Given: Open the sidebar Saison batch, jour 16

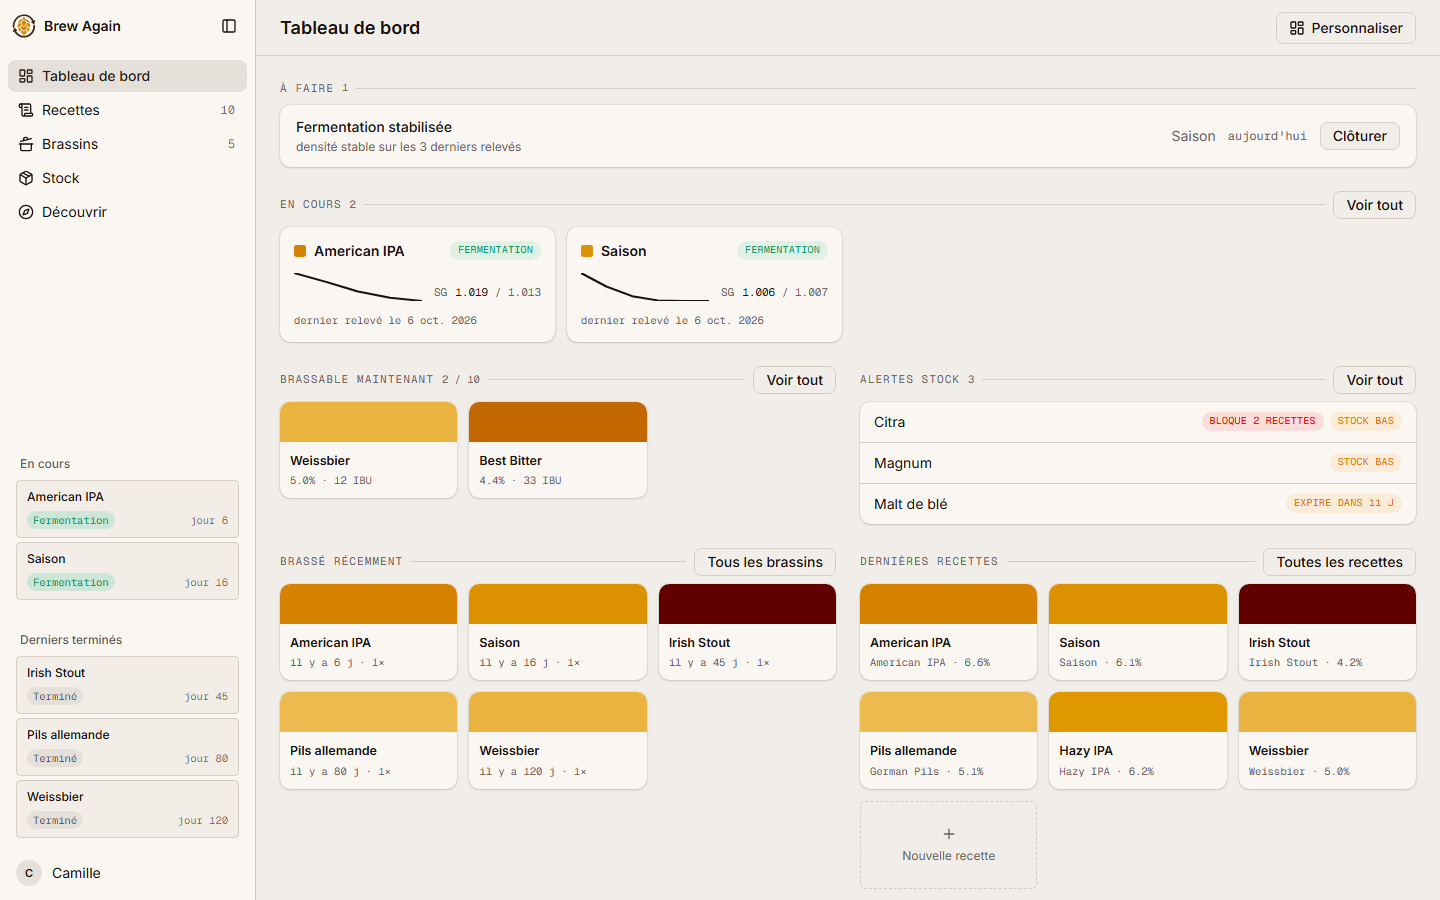Looking at the screenshot, I should 127,571.
